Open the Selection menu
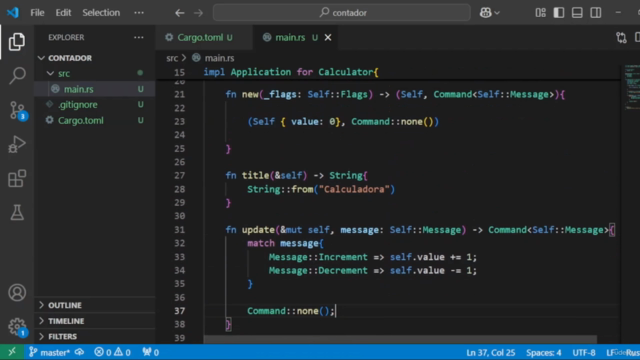The width and height of the screenshot is (640, 360). pos(101,13)
